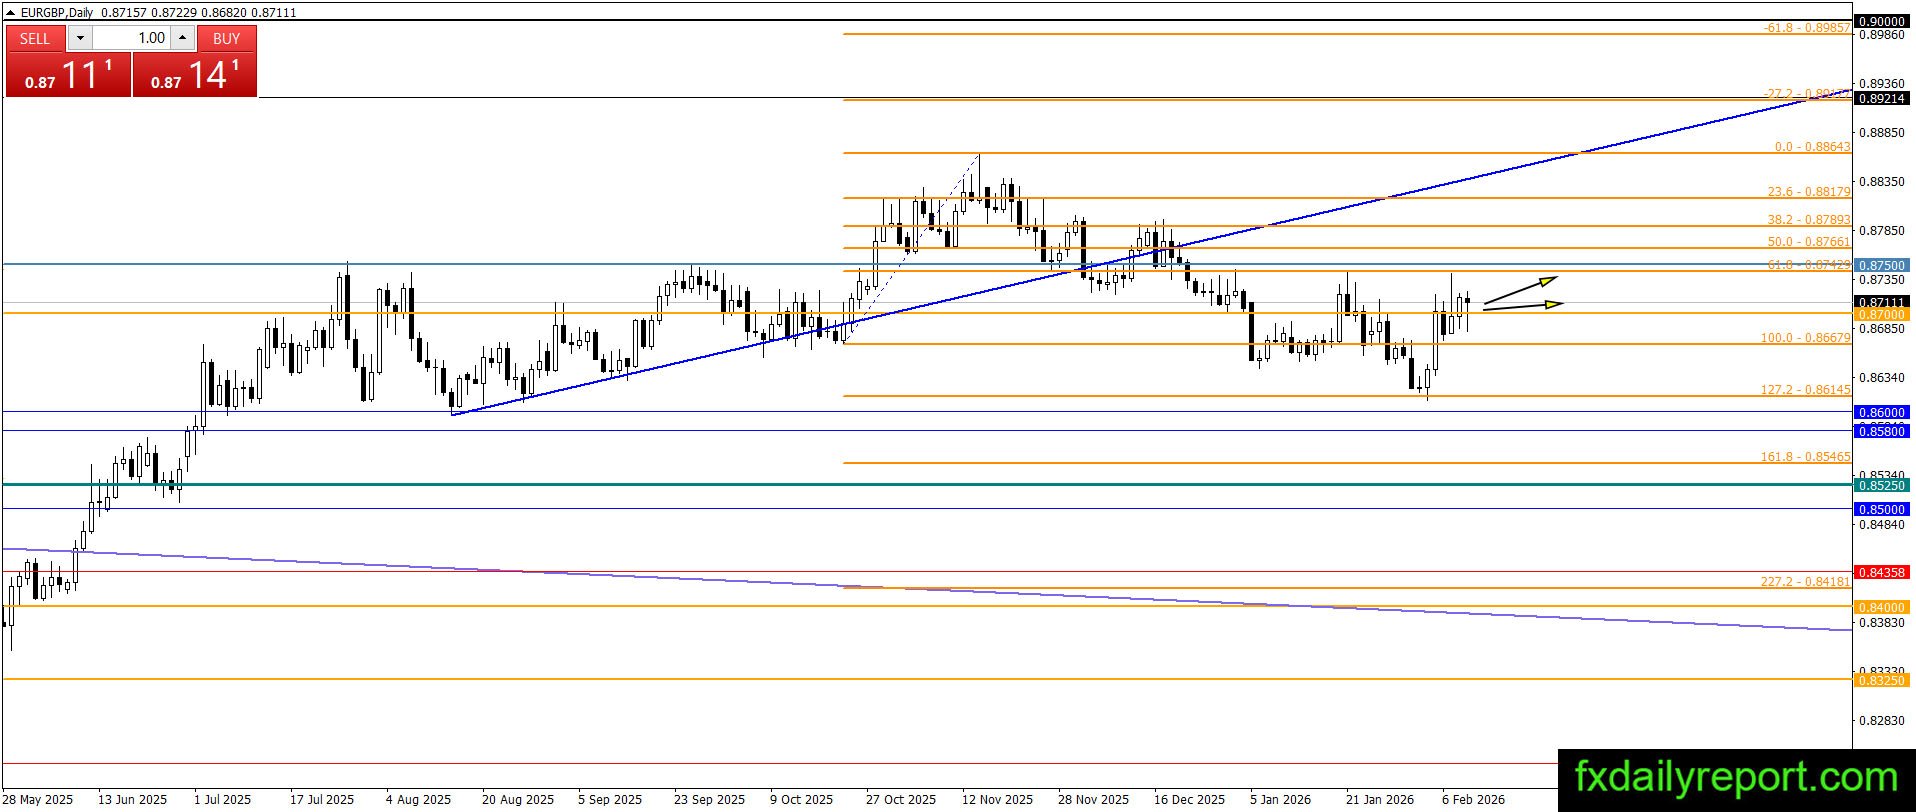Screen dimensions: 1916x812
Task: Increase lot volume with up arrow
Action: (x=182, y=38)
